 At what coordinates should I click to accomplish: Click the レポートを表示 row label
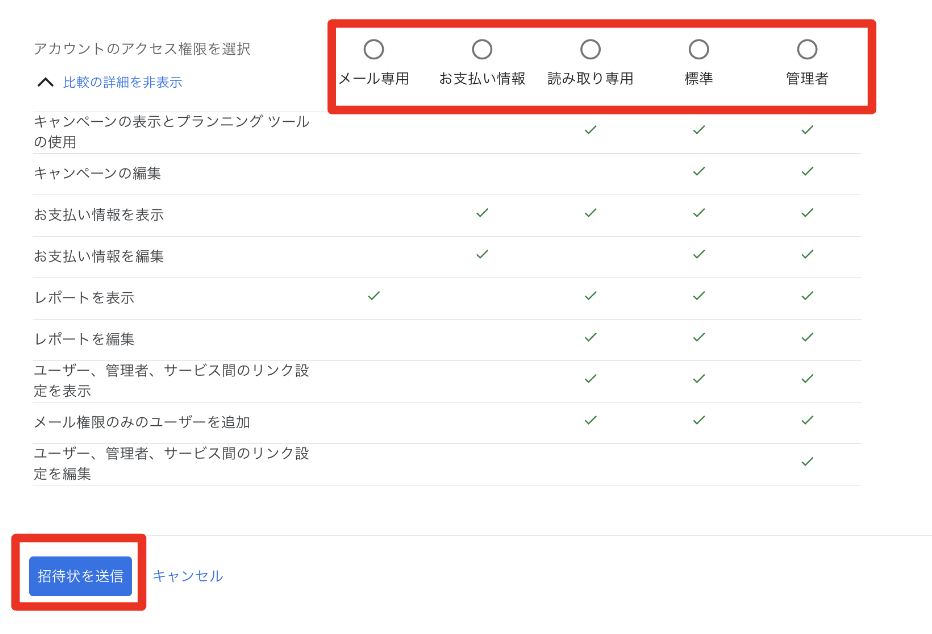click(84, 298)
